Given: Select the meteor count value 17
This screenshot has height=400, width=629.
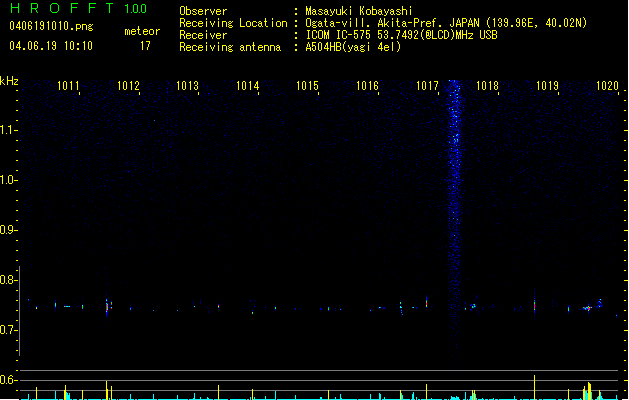Looking at the screenshot, I should [x=145, y=46].
